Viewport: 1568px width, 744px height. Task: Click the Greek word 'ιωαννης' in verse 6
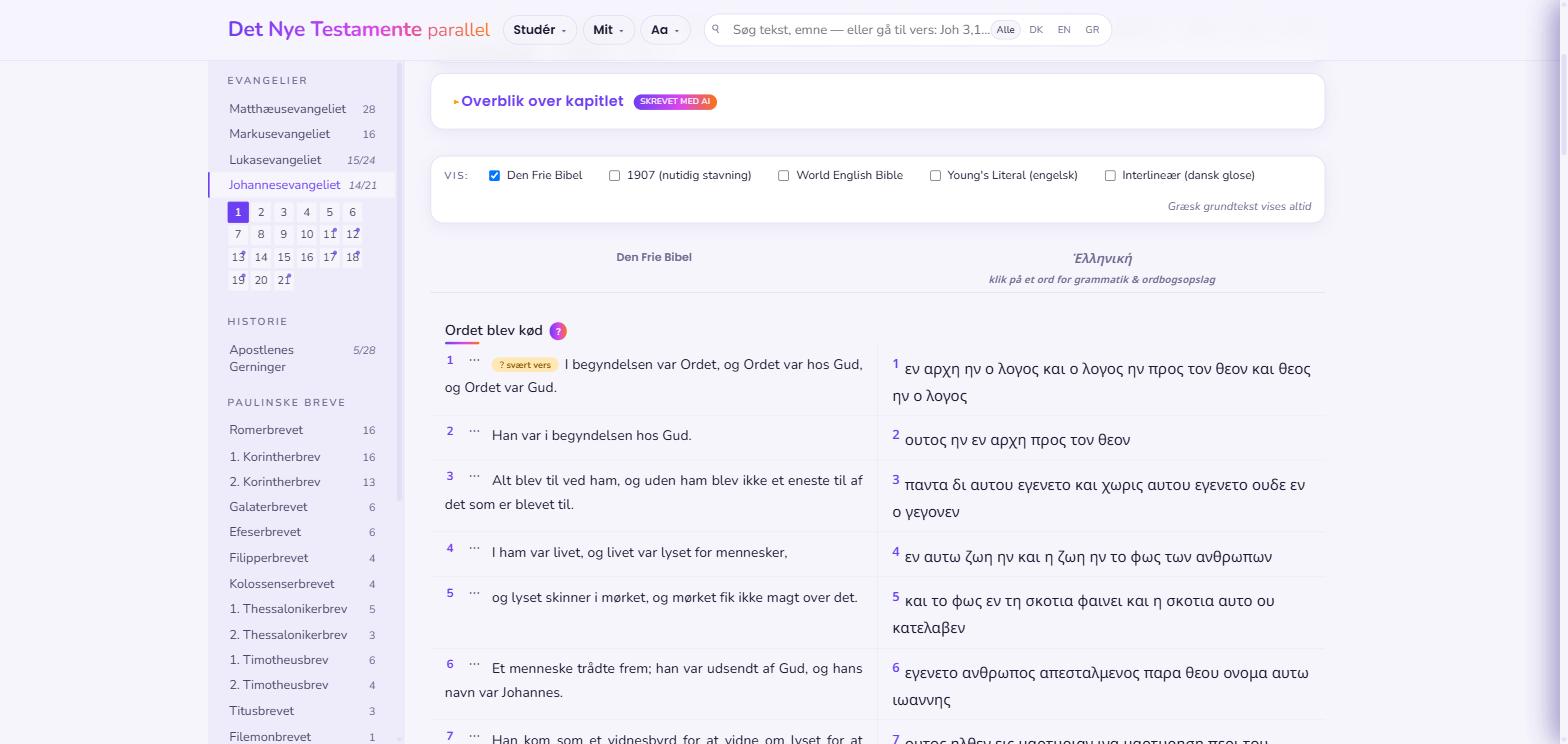pos(922,700)
